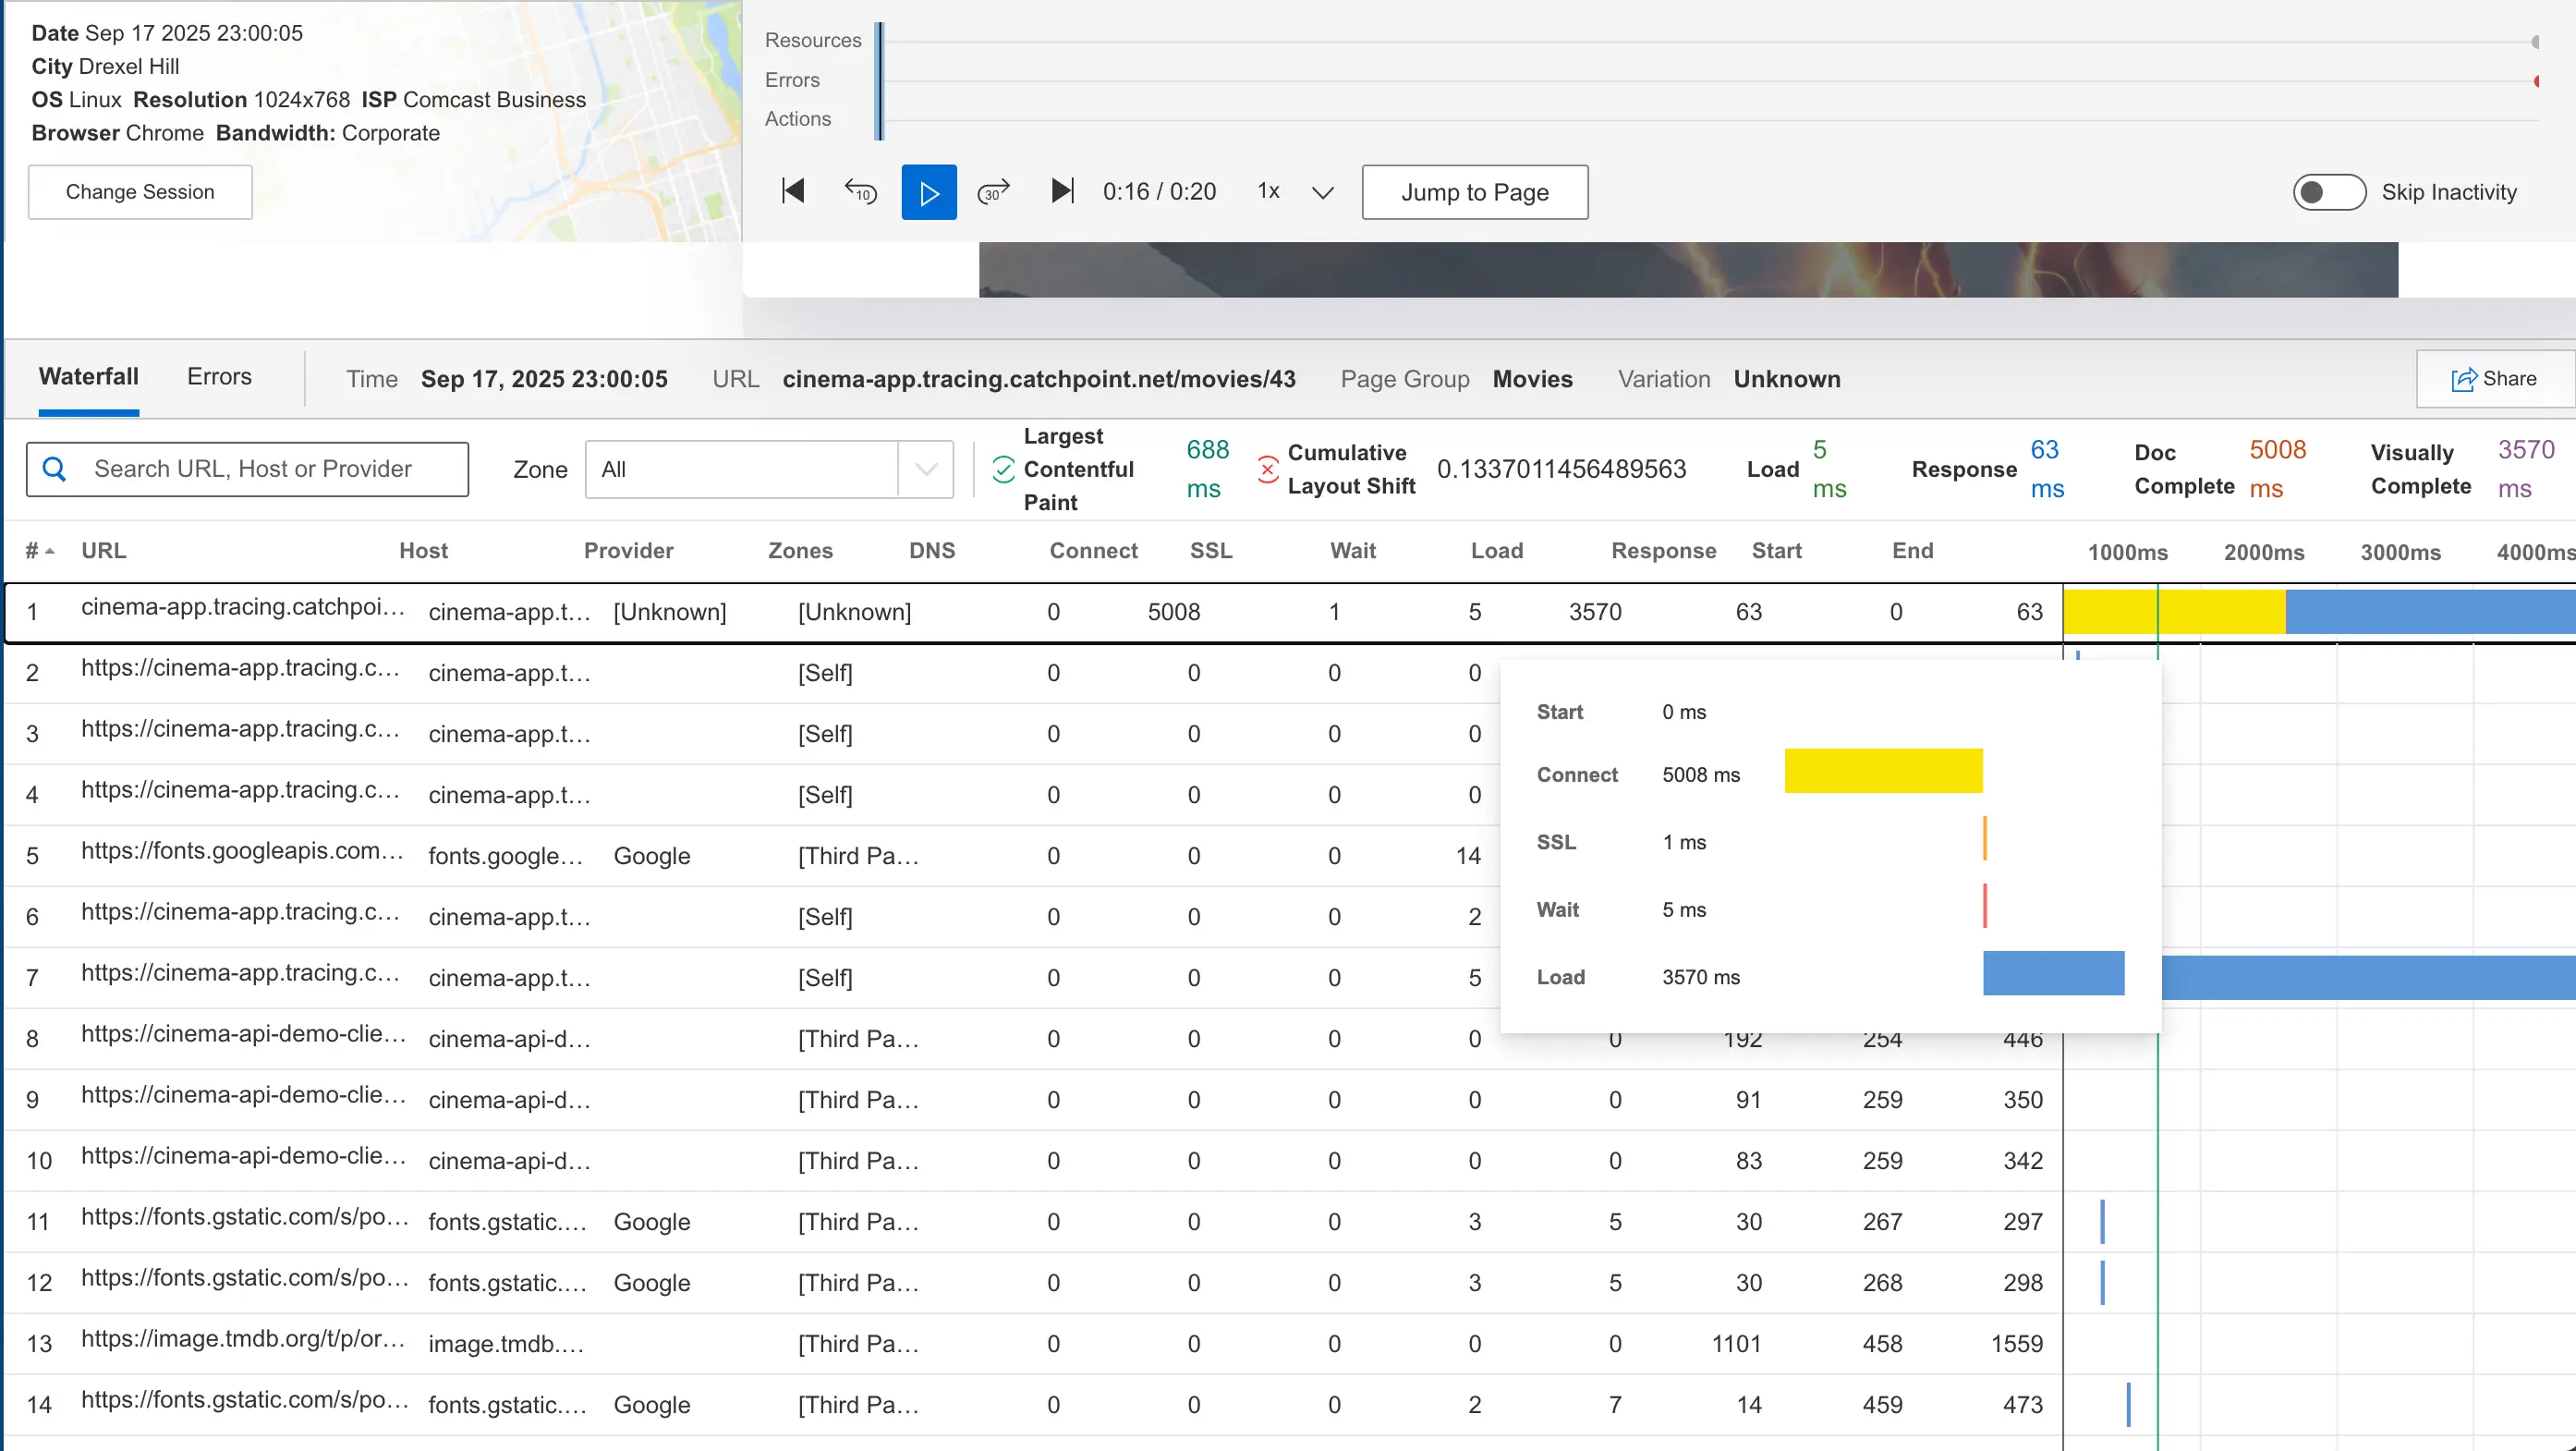Select row 13 image.tmdb.org request

tap(242, 1341)
